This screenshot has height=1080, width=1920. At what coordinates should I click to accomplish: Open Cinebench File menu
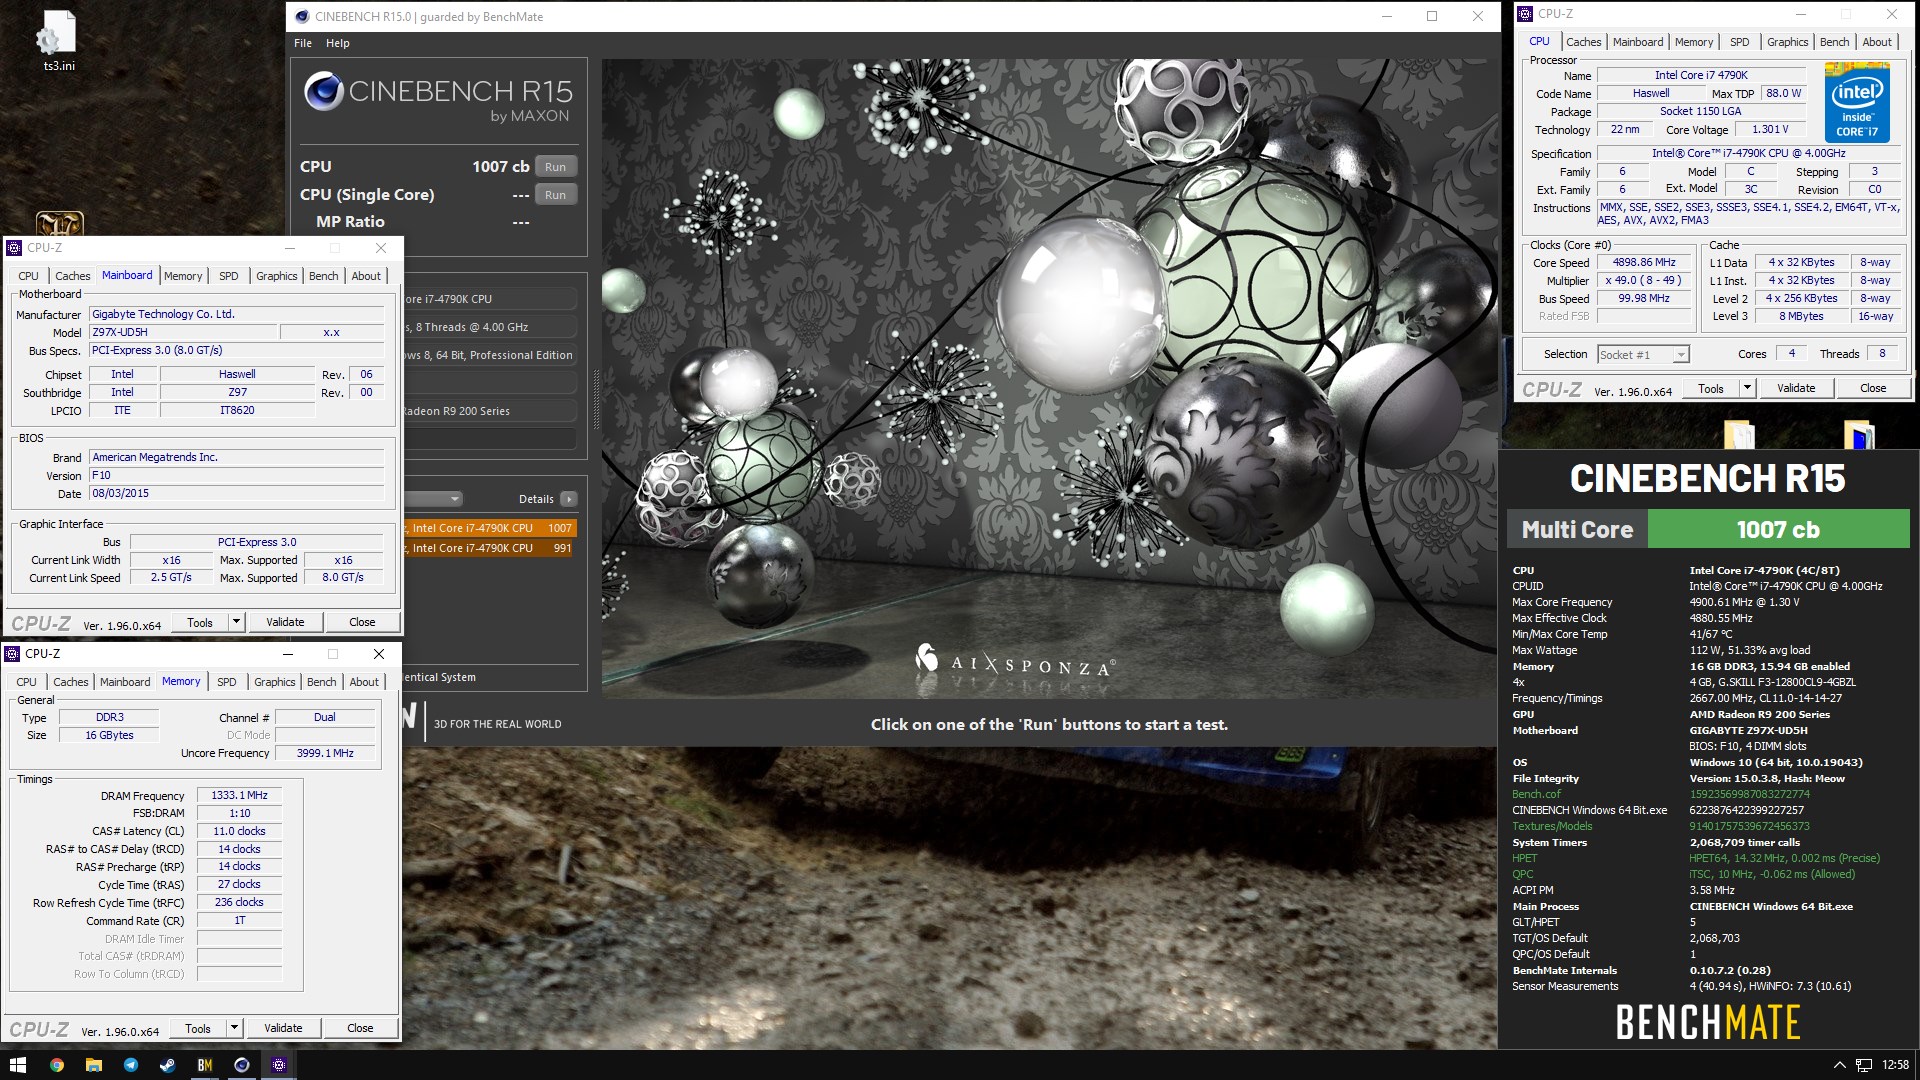pyautogui.click(x=303, y=43)
